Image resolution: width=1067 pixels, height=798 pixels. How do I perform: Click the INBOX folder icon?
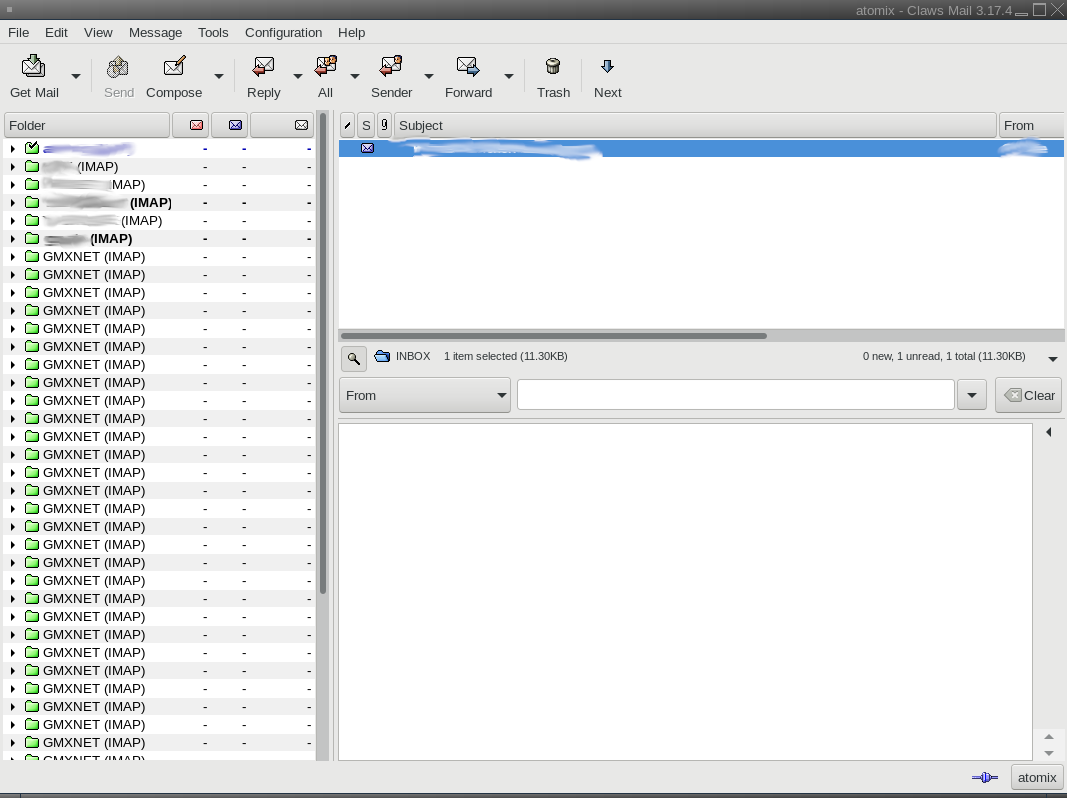382,356
